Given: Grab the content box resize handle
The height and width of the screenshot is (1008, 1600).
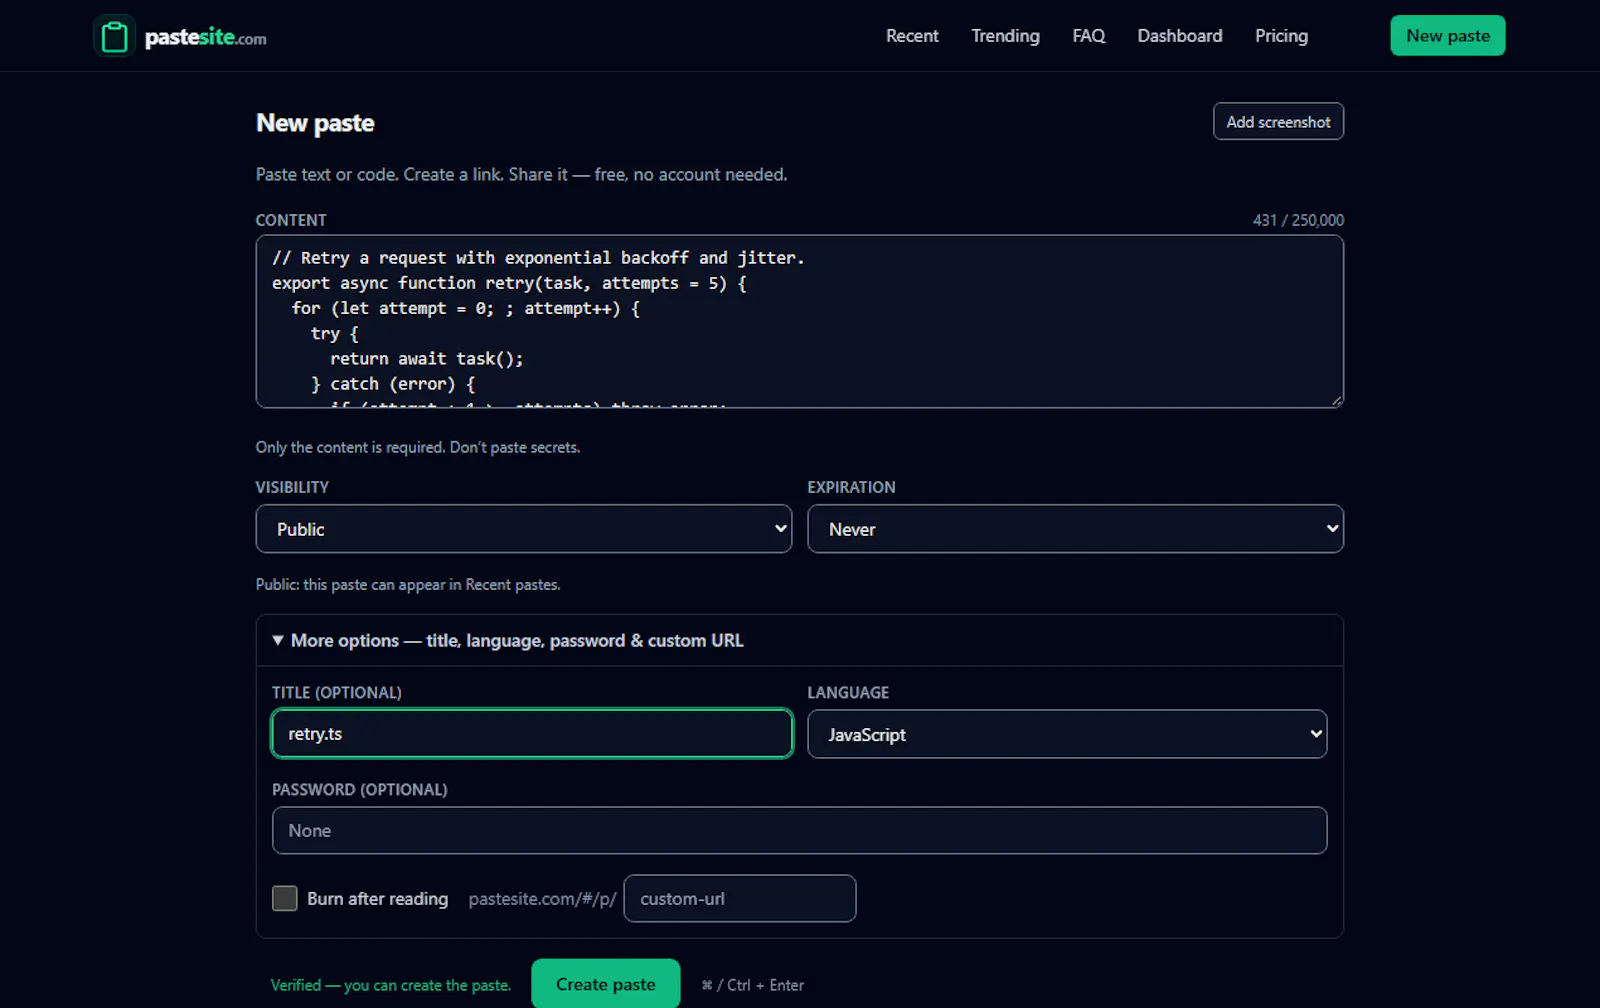Looking at the screenshot, I should (1336, 400).
